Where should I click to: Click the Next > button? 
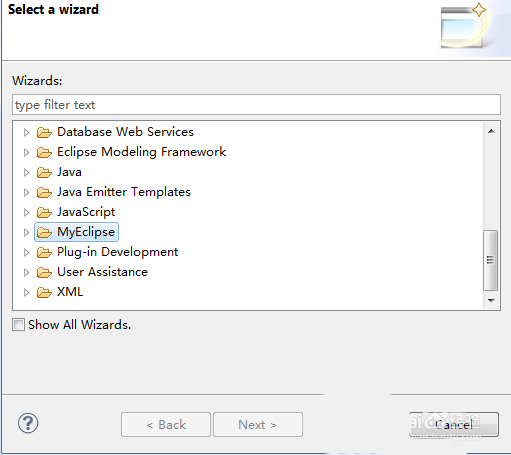[x=258, y=424]
